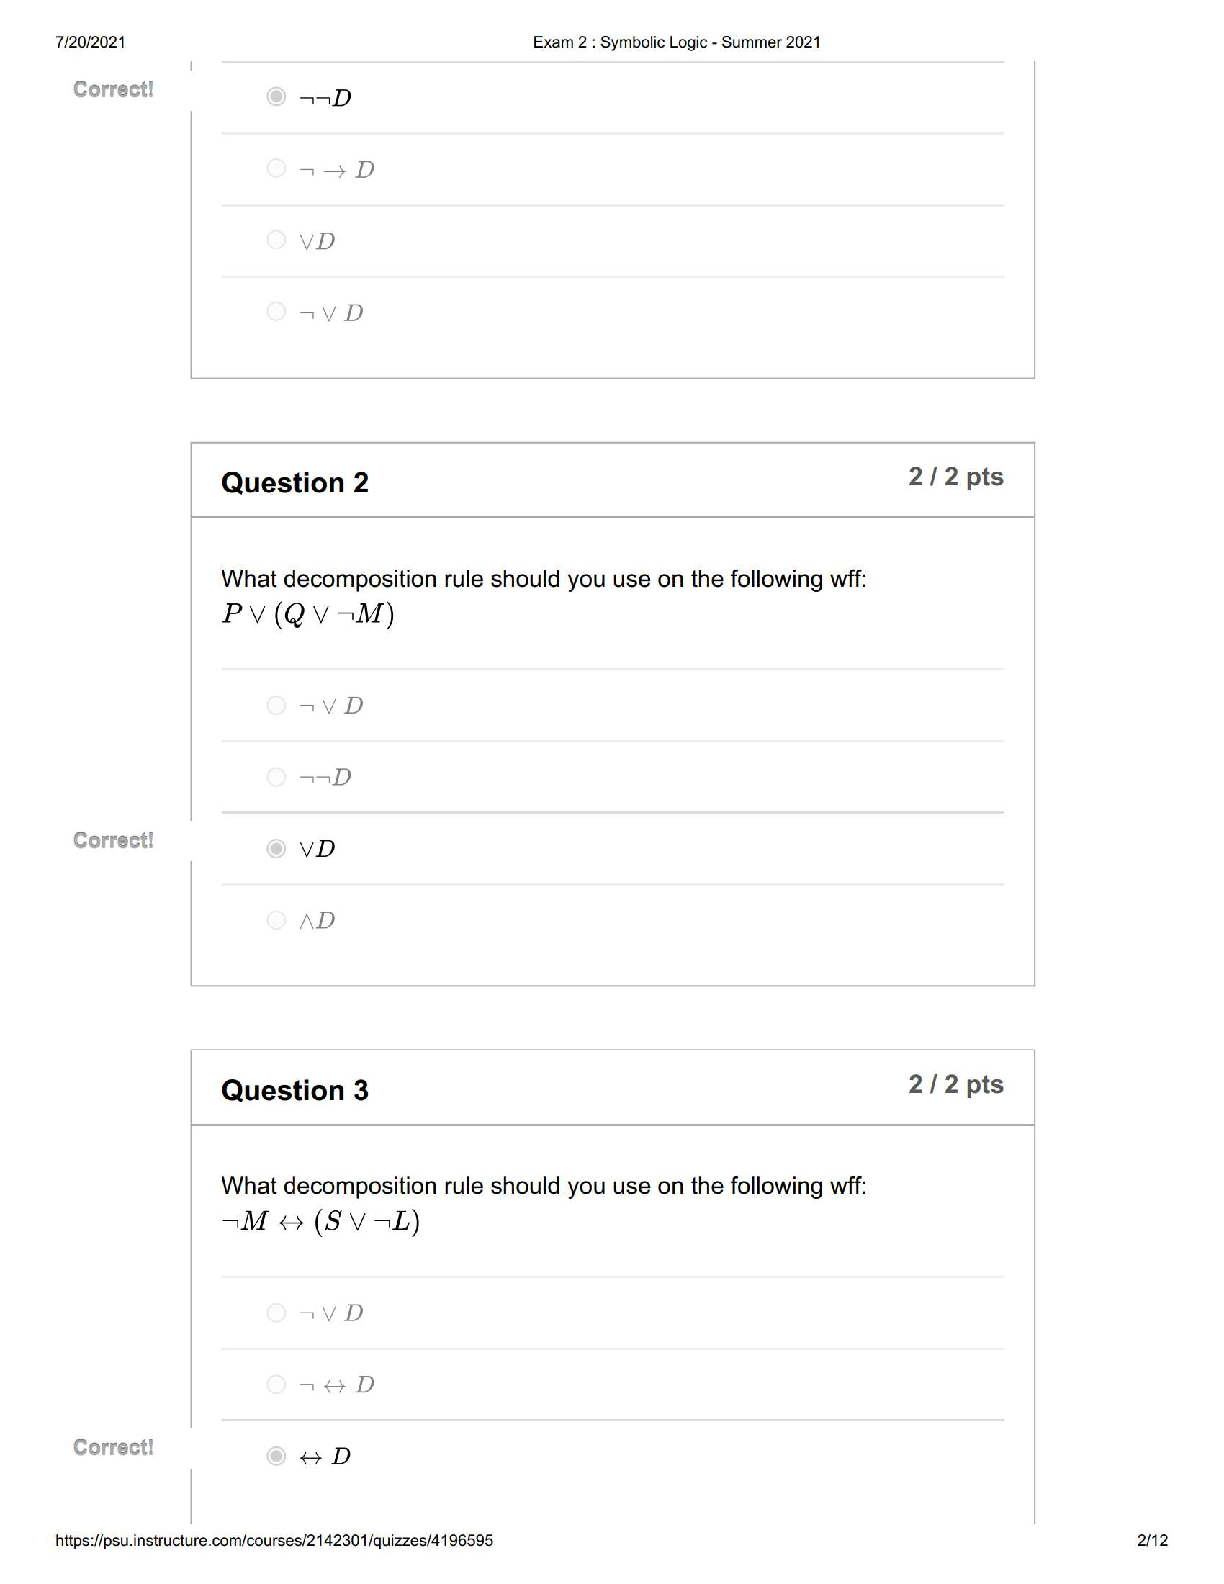The height and width of the screenshot is (1584, 1224).
Task: Select the ¬¬D radio in the top answer list
Action: pyautogui.click(x=277, y=97)
